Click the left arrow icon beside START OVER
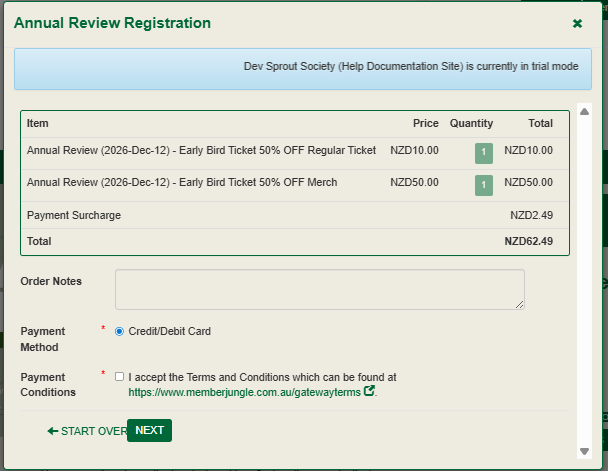This screenshot has width=608, height=471. point(52,431)
